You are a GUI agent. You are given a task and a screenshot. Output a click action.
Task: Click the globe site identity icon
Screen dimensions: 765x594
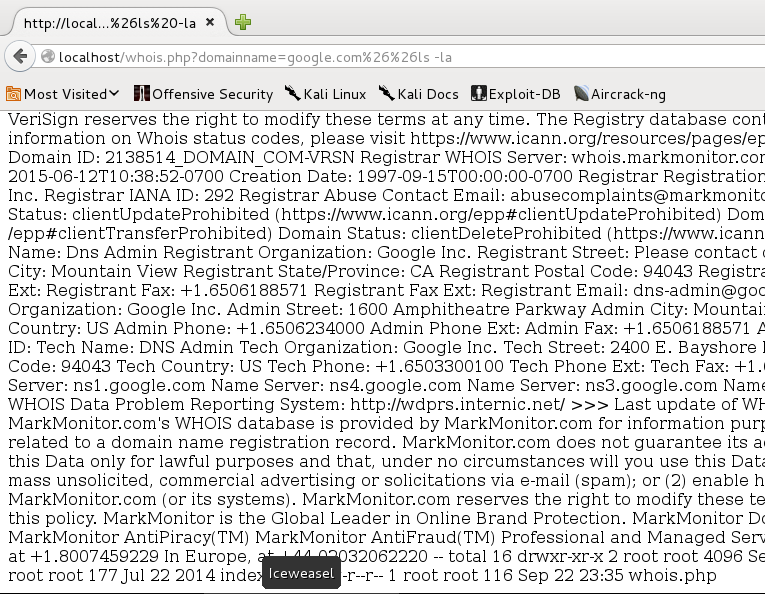[x=48, y=57]
